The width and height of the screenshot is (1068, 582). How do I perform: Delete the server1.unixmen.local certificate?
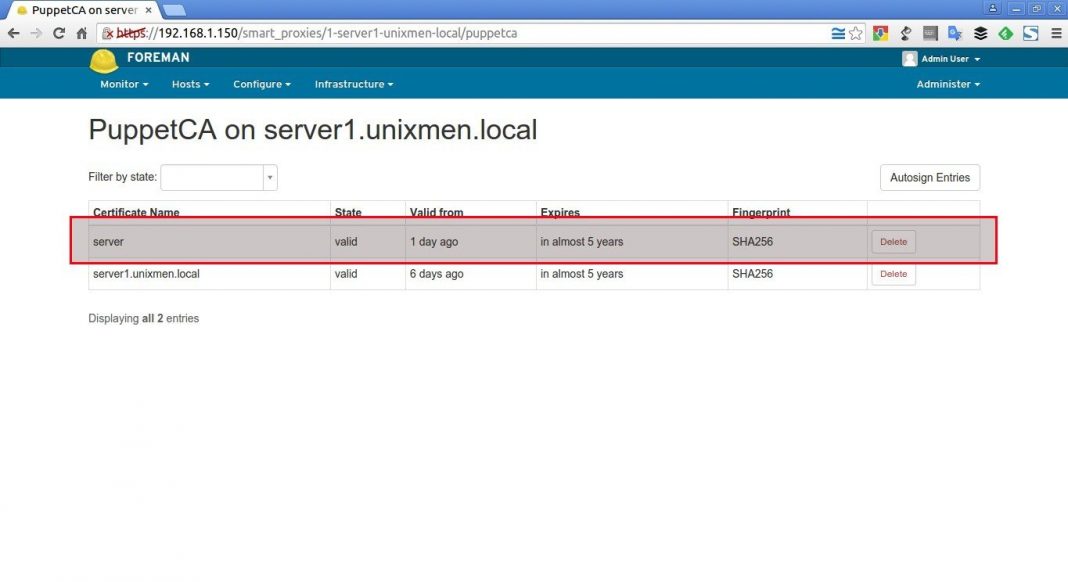coord(893,274)
